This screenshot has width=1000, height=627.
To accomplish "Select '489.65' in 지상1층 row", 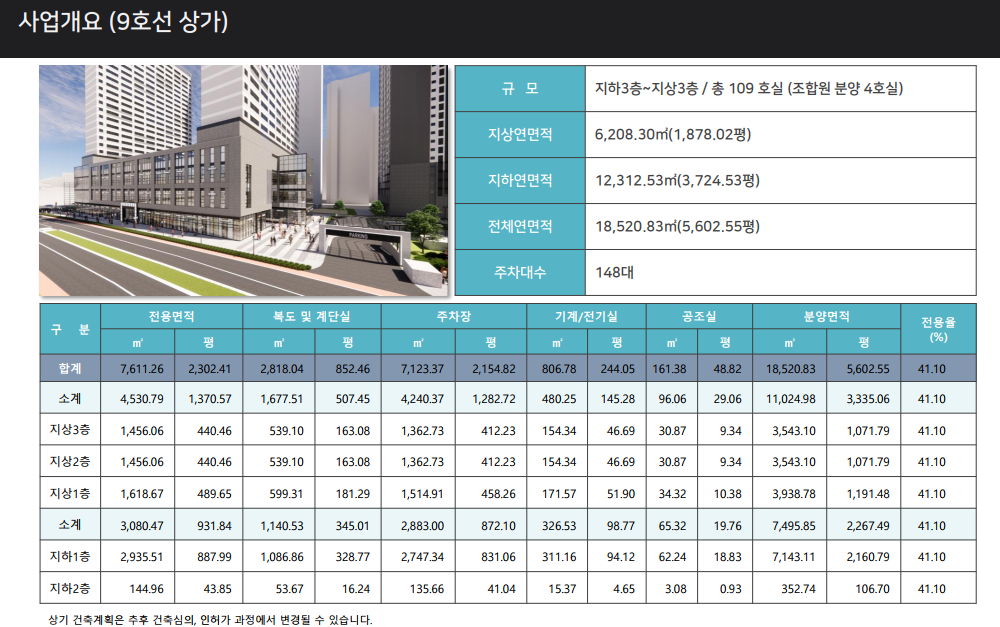I will tap(214, 494).
